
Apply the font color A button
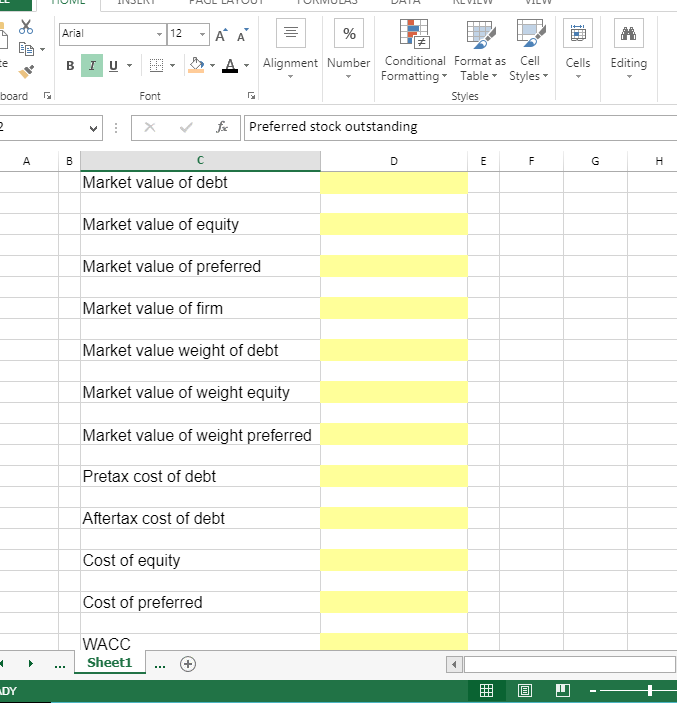point(230,65)
